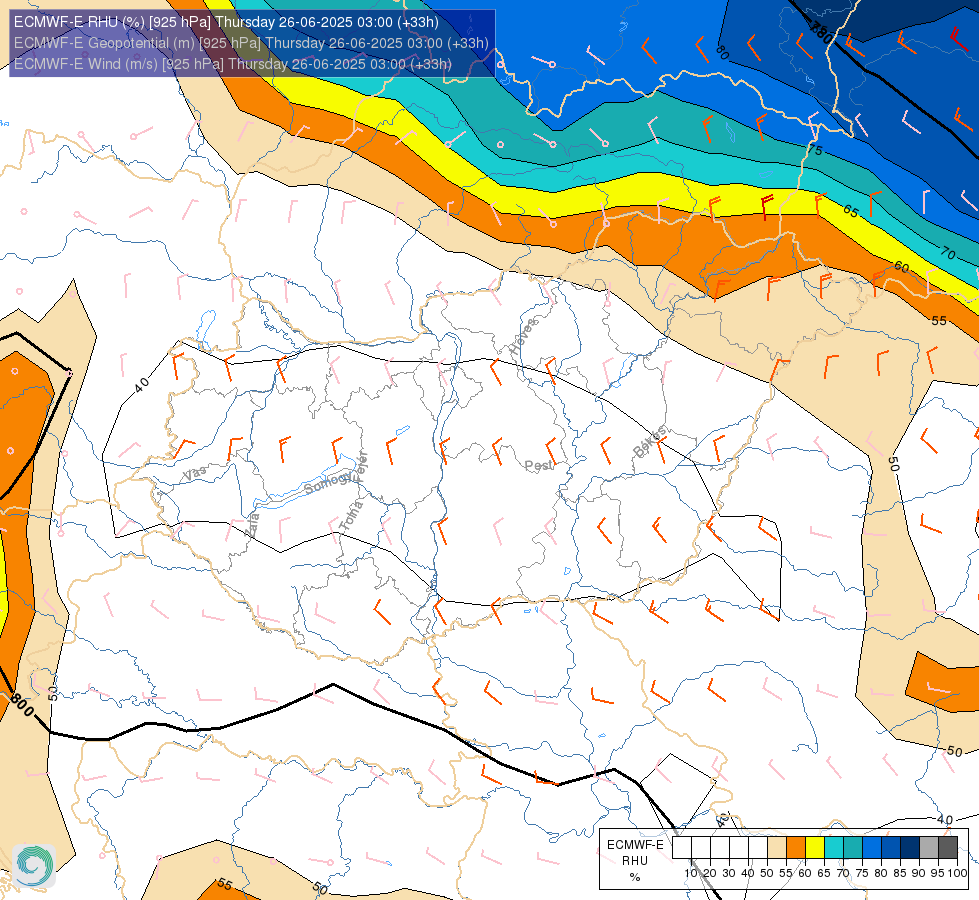Pick the medium blue 80–85 legend swatch

click(x=891, y=847)
